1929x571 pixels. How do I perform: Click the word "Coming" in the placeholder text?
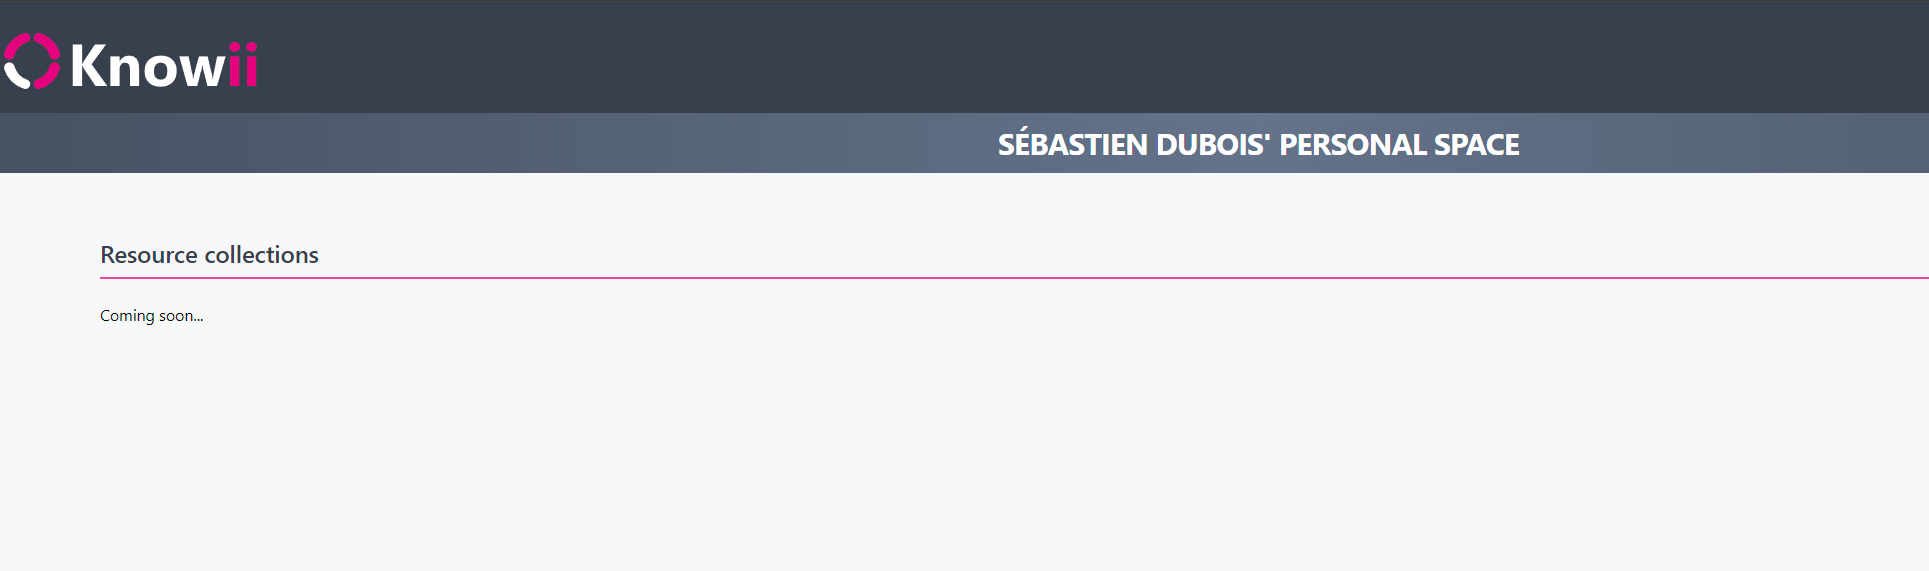coord(127,316)
